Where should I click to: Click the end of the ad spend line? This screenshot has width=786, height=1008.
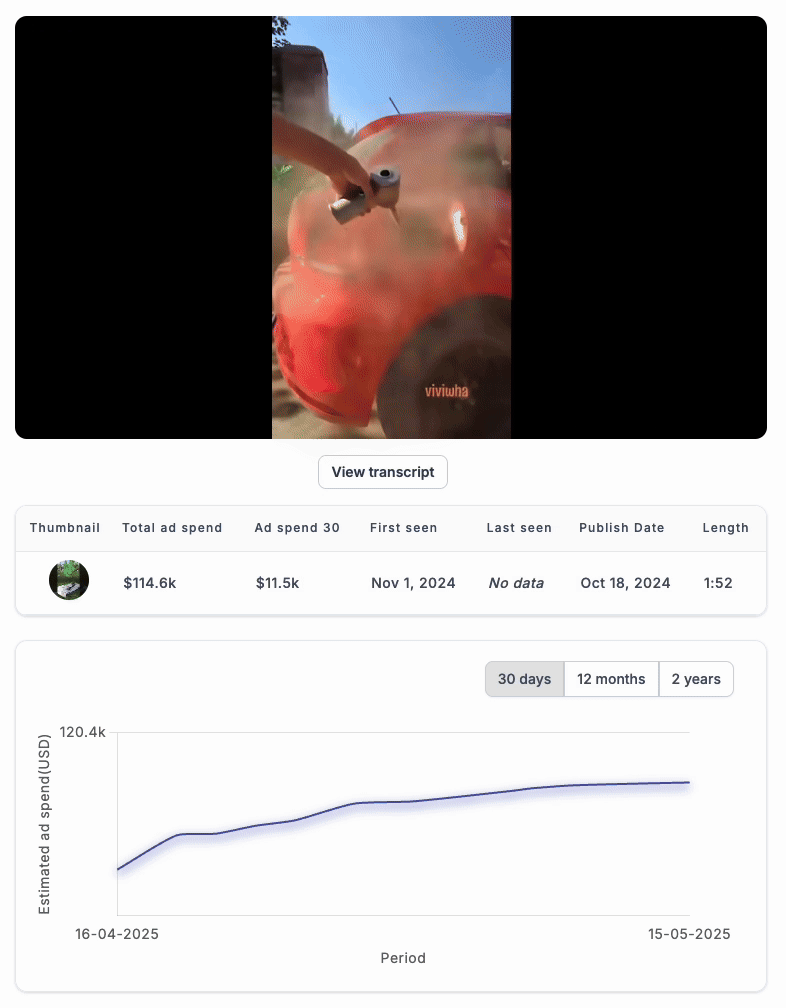(689, 782)
